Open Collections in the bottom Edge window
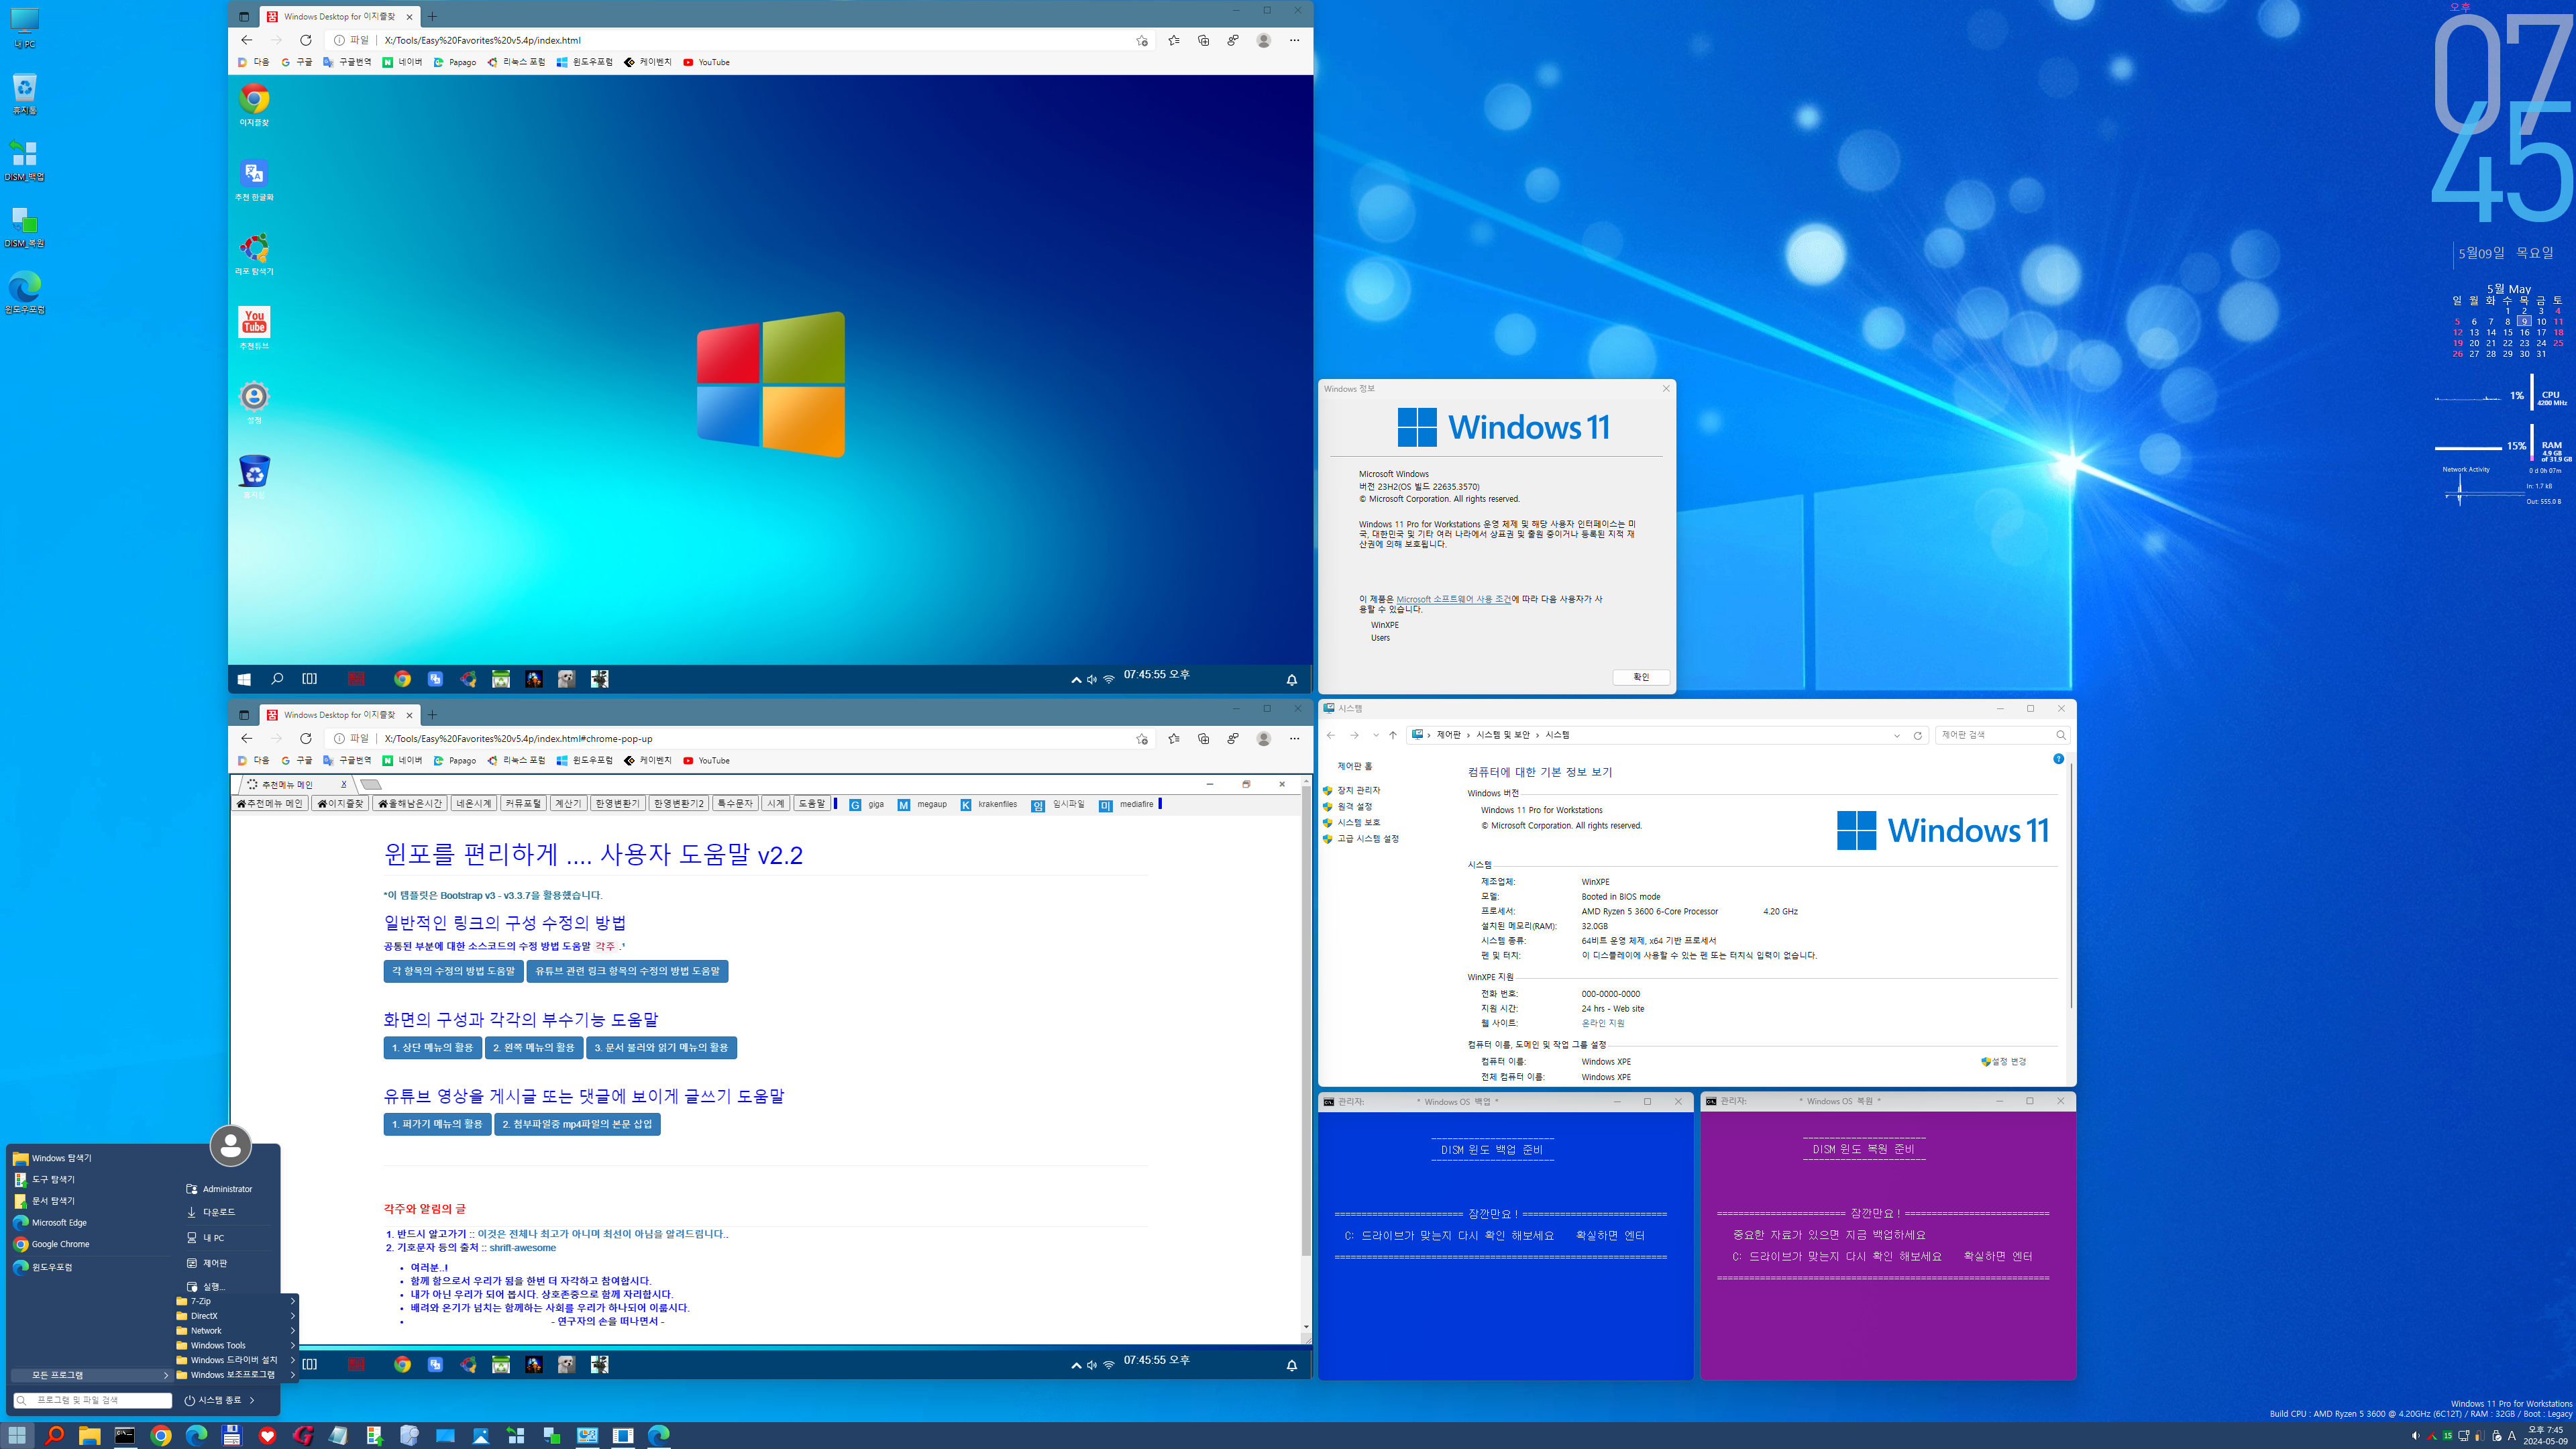2576x1449 pixels. click(1204, 738)
